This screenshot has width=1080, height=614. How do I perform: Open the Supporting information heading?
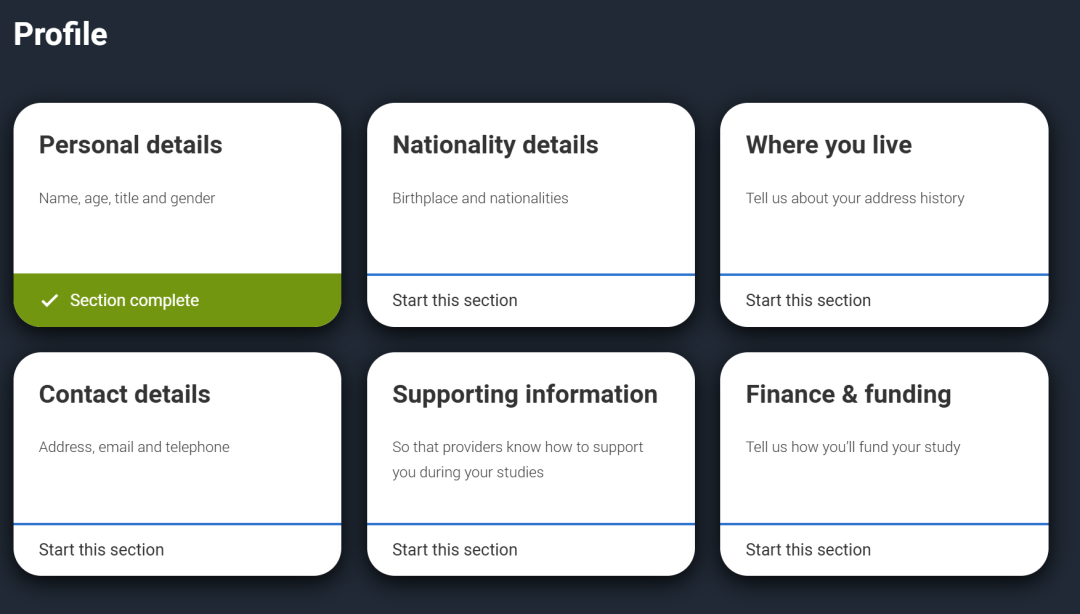pos(525,394)
